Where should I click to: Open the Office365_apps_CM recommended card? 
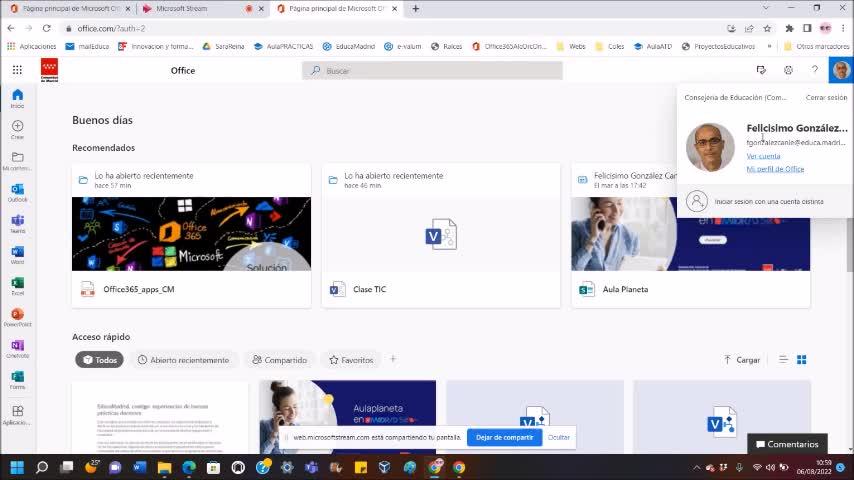(191, 235)
